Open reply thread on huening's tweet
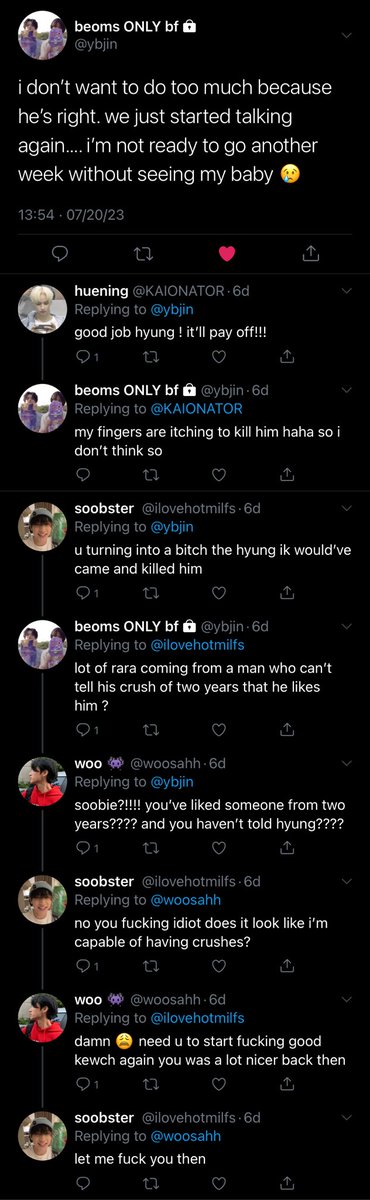This screenshot has width=370, height=1200. coord(82,356)
